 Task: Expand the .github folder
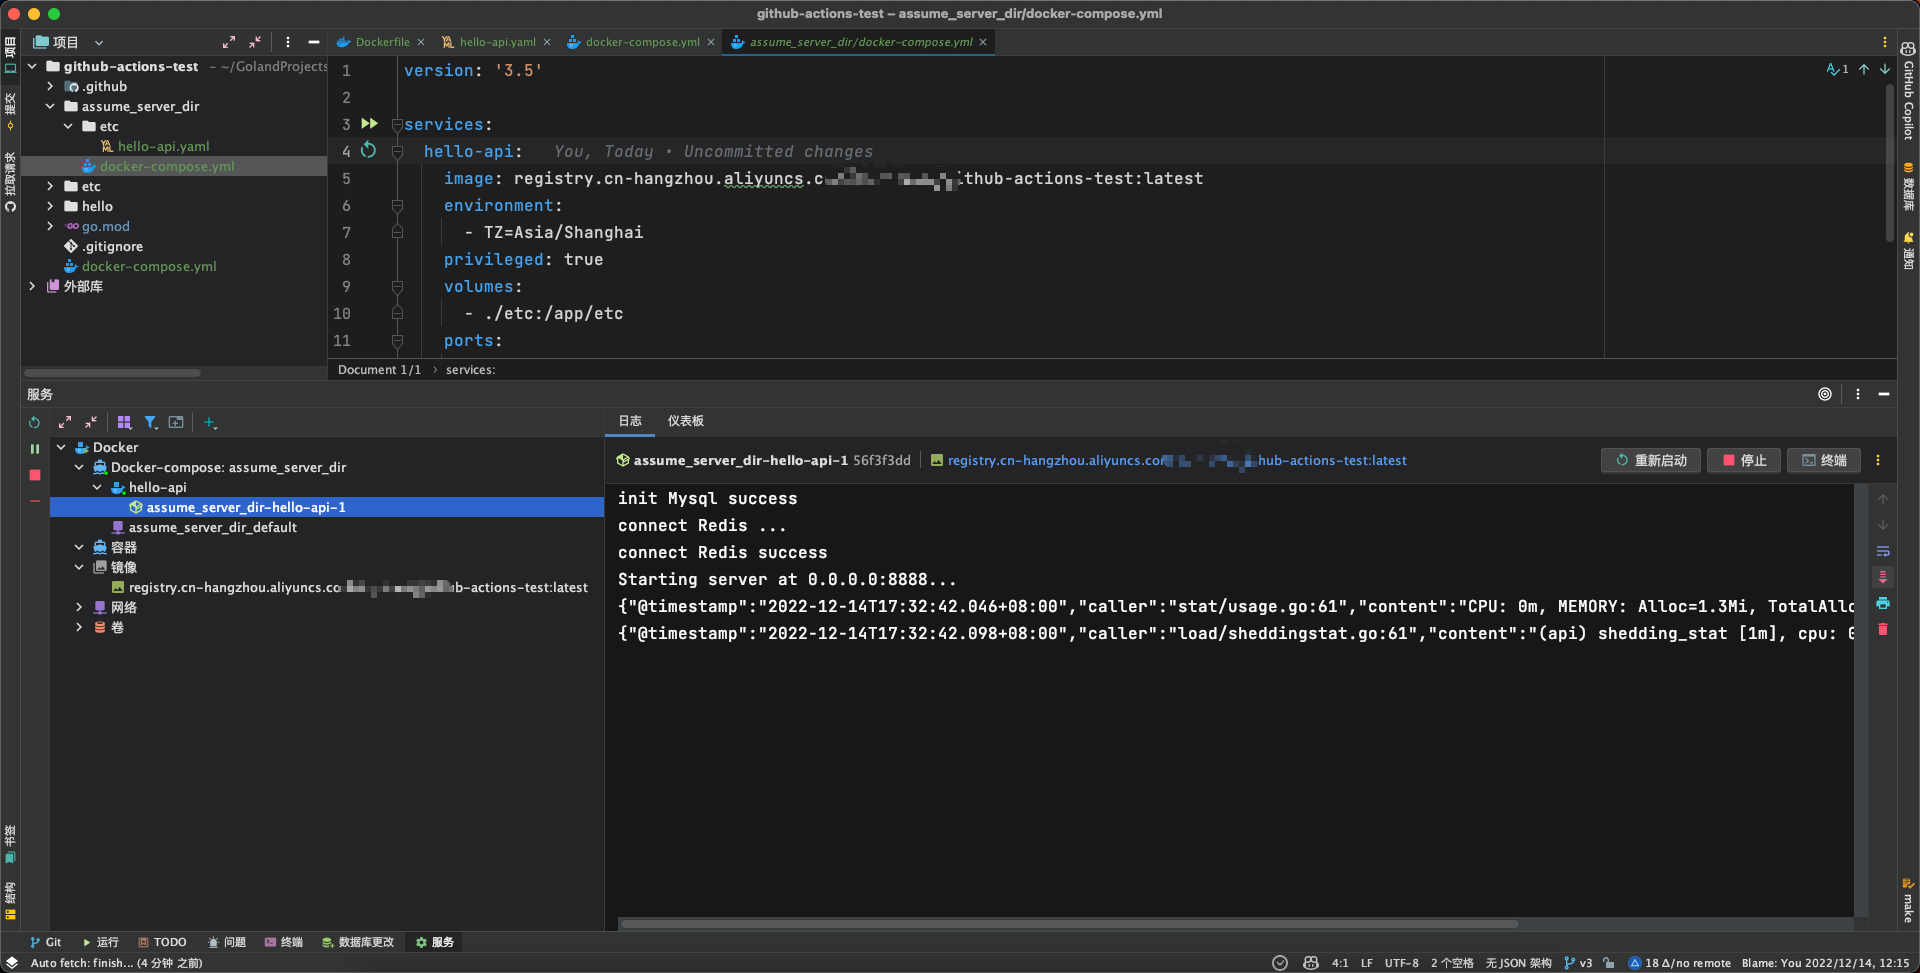50,86
